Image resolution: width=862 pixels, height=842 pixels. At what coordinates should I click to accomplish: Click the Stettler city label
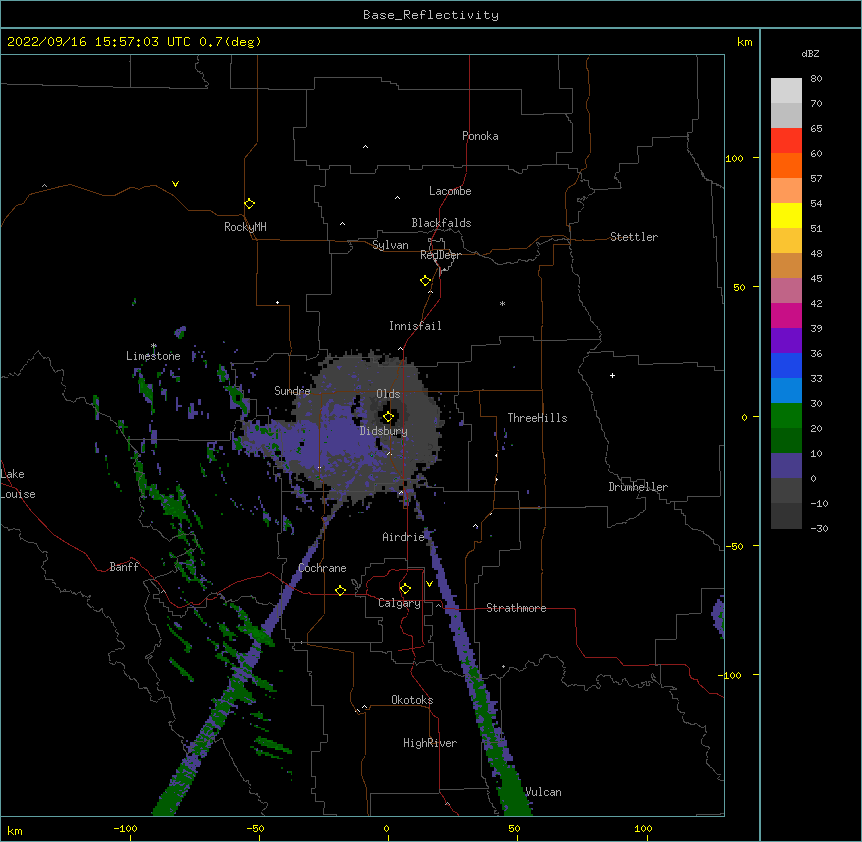pyautogui.click(x=634, y=237)
